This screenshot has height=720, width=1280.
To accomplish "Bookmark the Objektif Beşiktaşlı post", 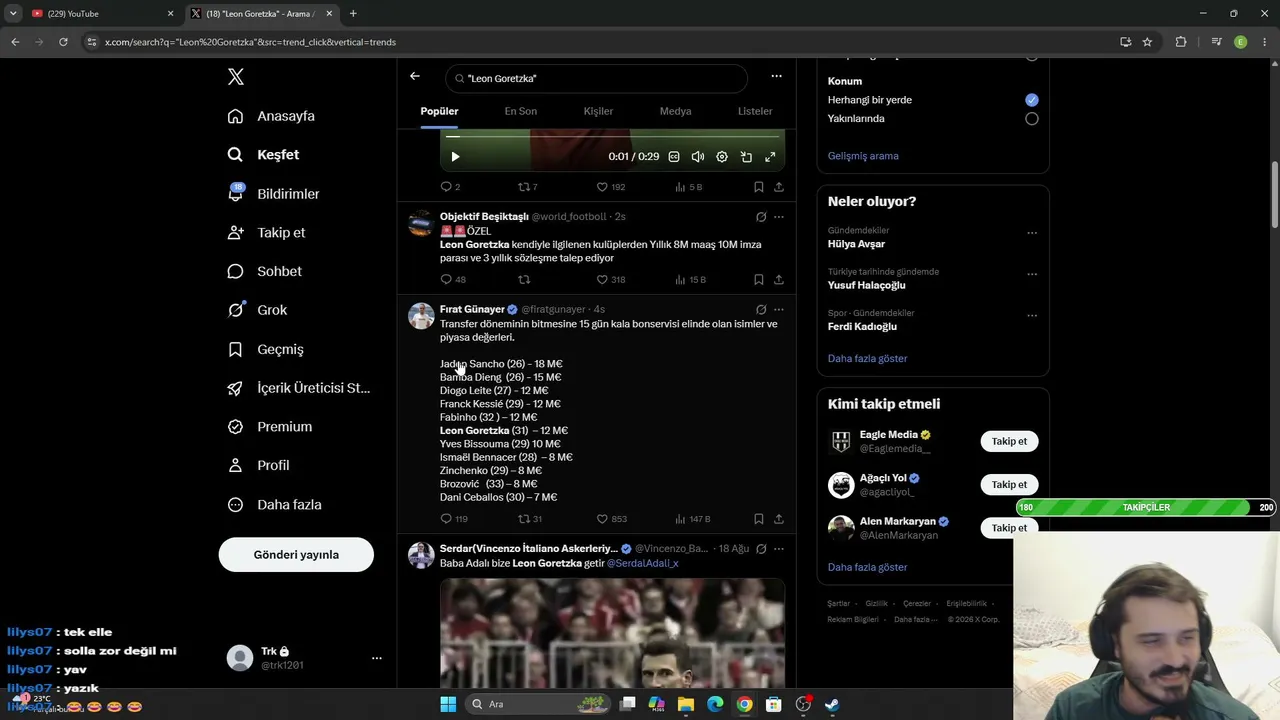I will tap(759, 280).
